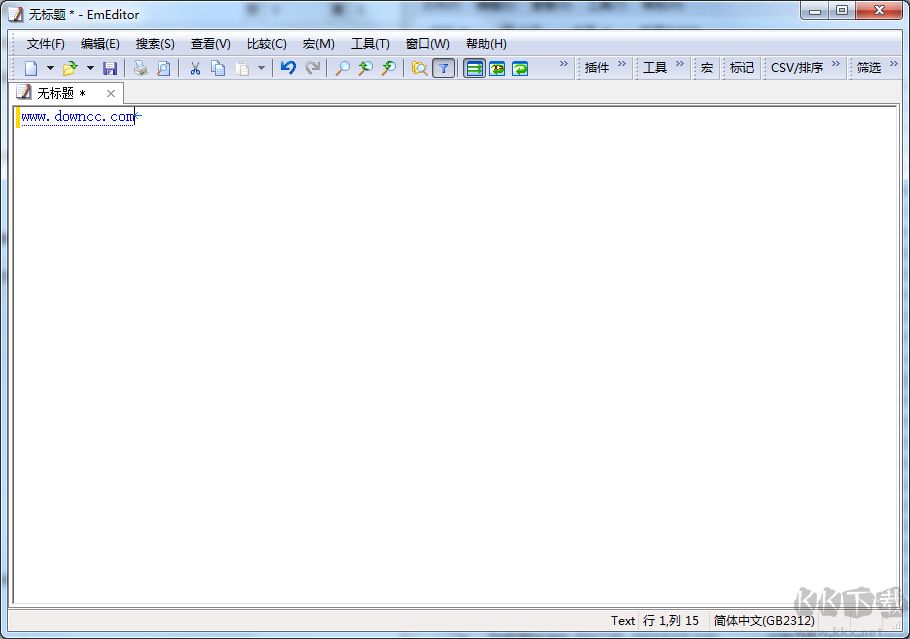Viewport: 910px width, 639px height.
Task: Expand the Open file dropdown arrow
Action: (89, 68)
